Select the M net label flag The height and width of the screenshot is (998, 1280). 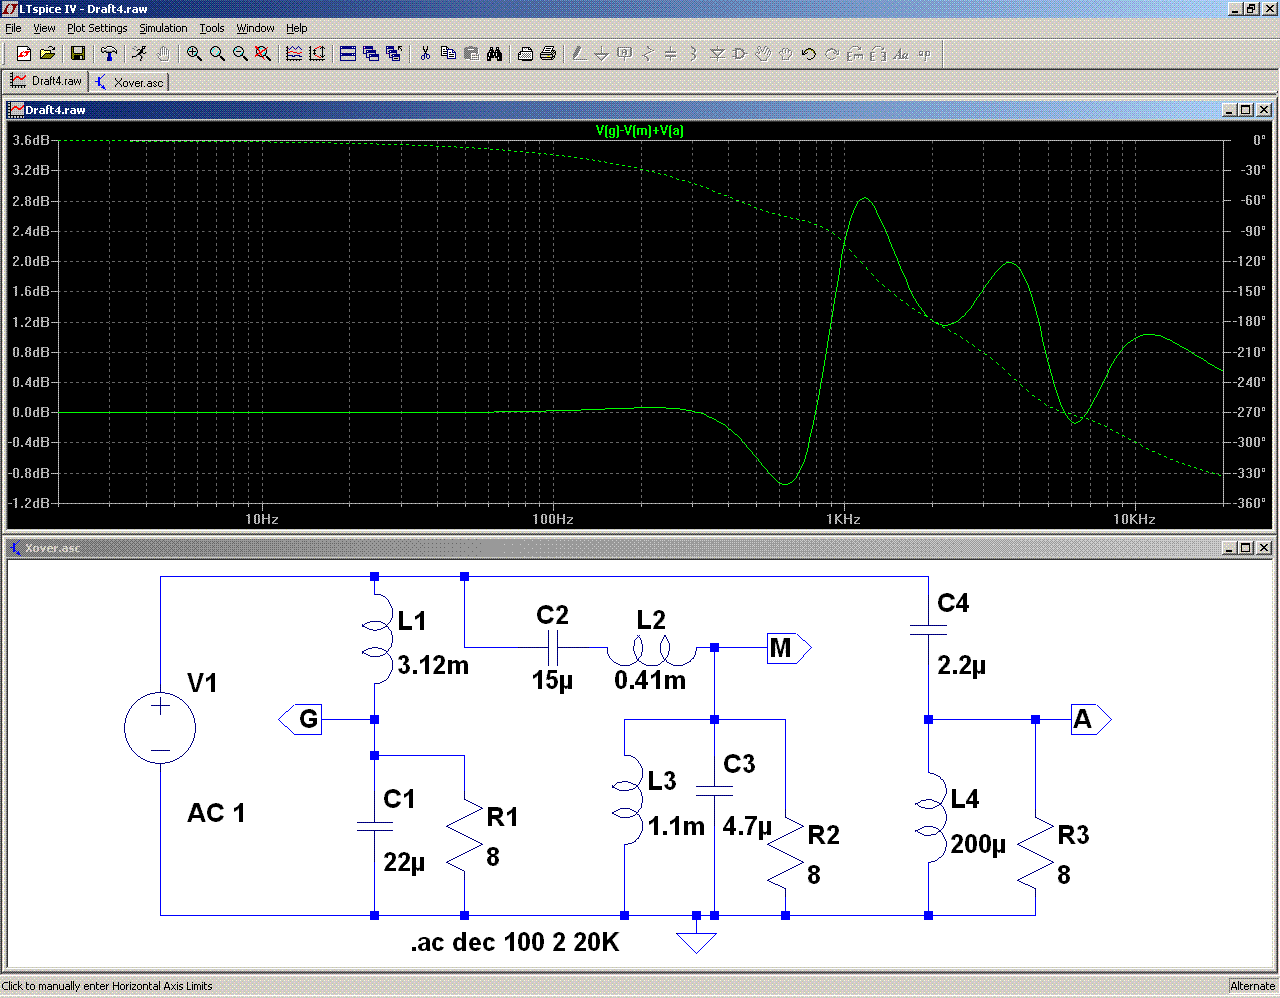[x=789, y=648]
